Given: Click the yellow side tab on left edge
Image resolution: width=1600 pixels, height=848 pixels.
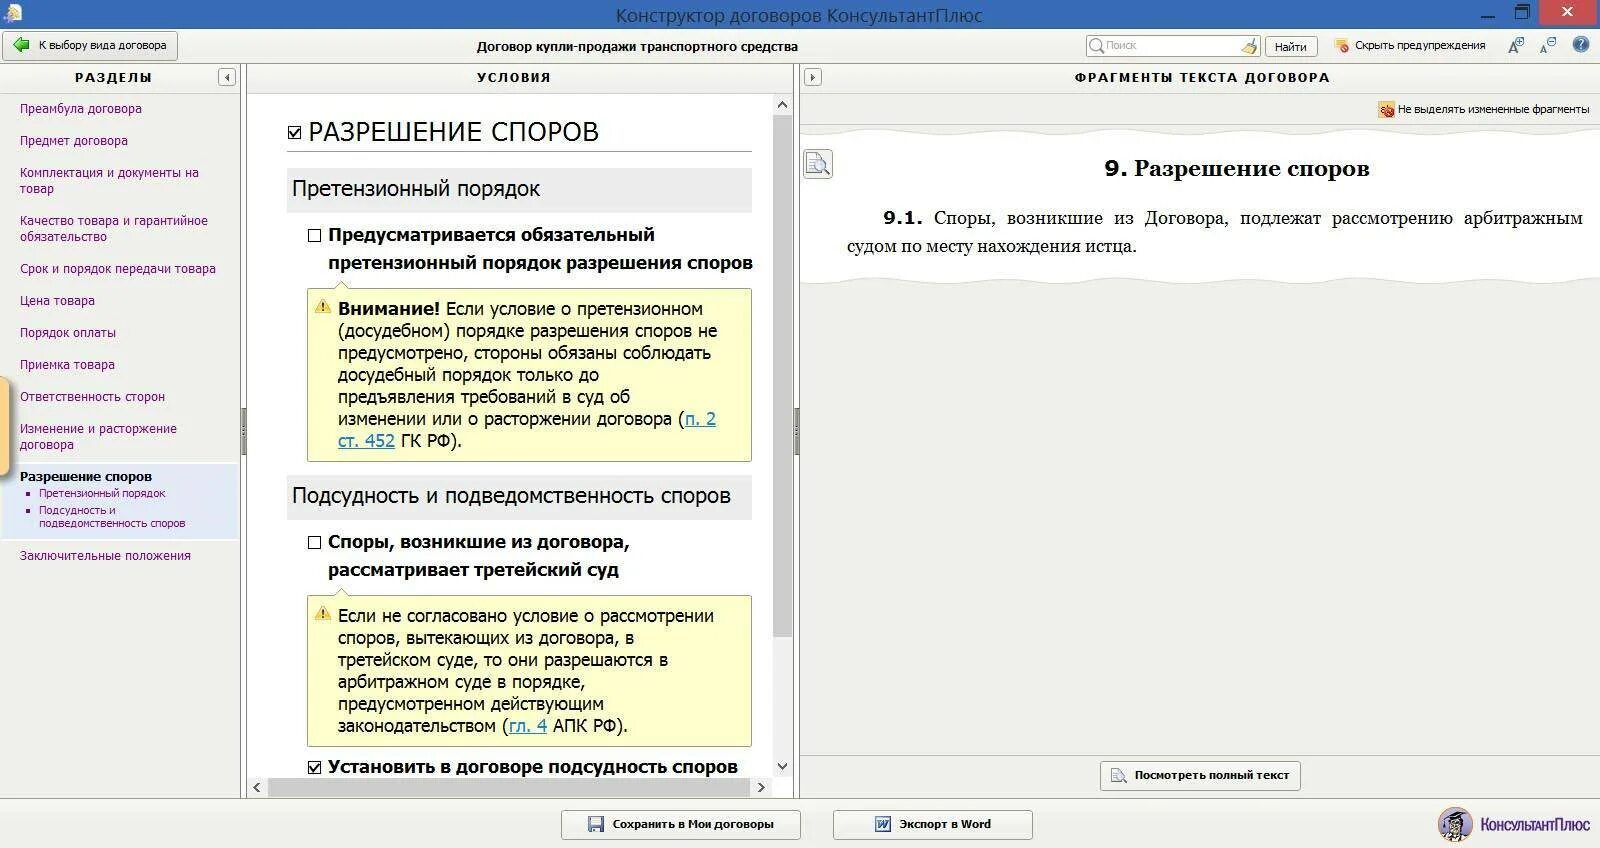Looking at the screenshot, I should coord(4,427).
